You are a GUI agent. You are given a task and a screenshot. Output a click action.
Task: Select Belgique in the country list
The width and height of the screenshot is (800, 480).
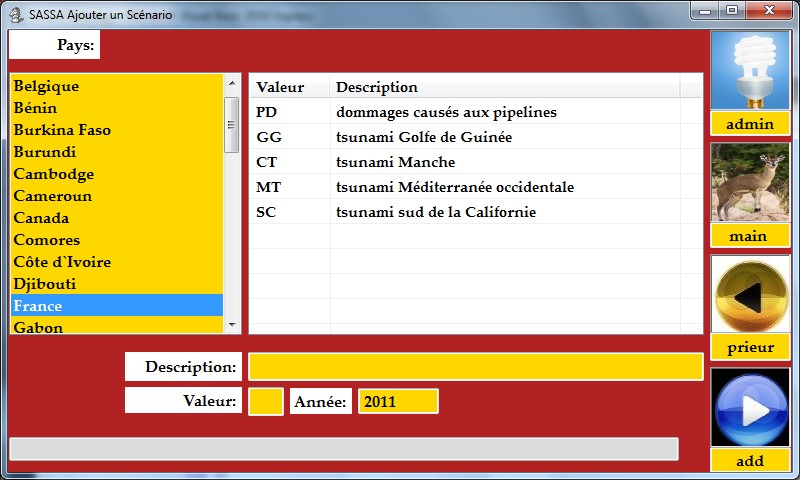point(116,86)
